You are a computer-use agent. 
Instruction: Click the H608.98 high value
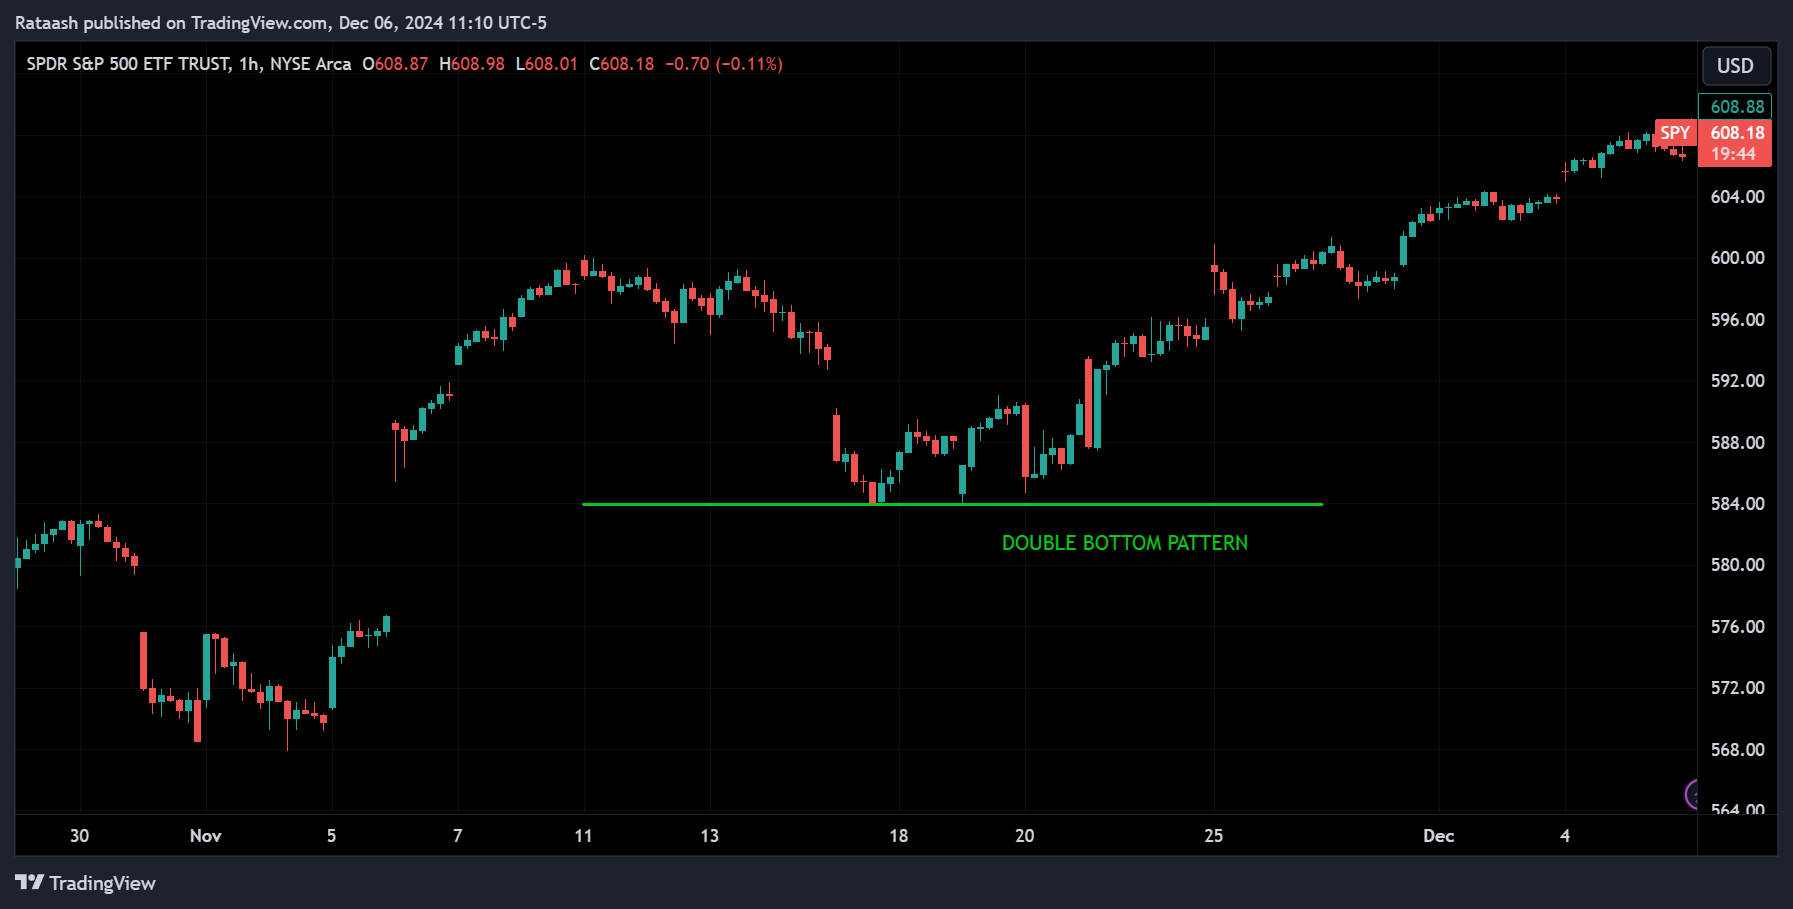pos(472,64)
